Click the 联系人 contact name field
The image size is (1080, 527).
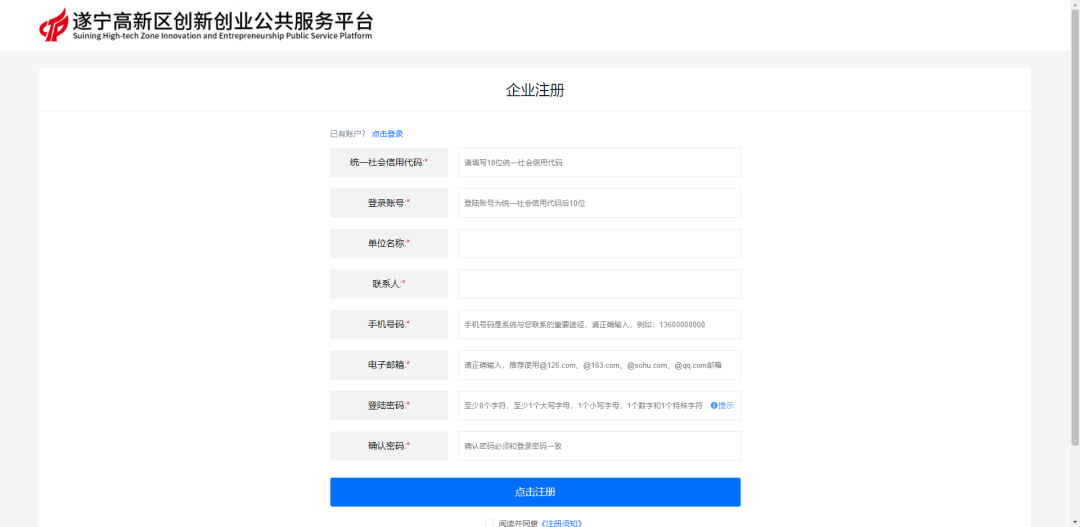[598, 284]
